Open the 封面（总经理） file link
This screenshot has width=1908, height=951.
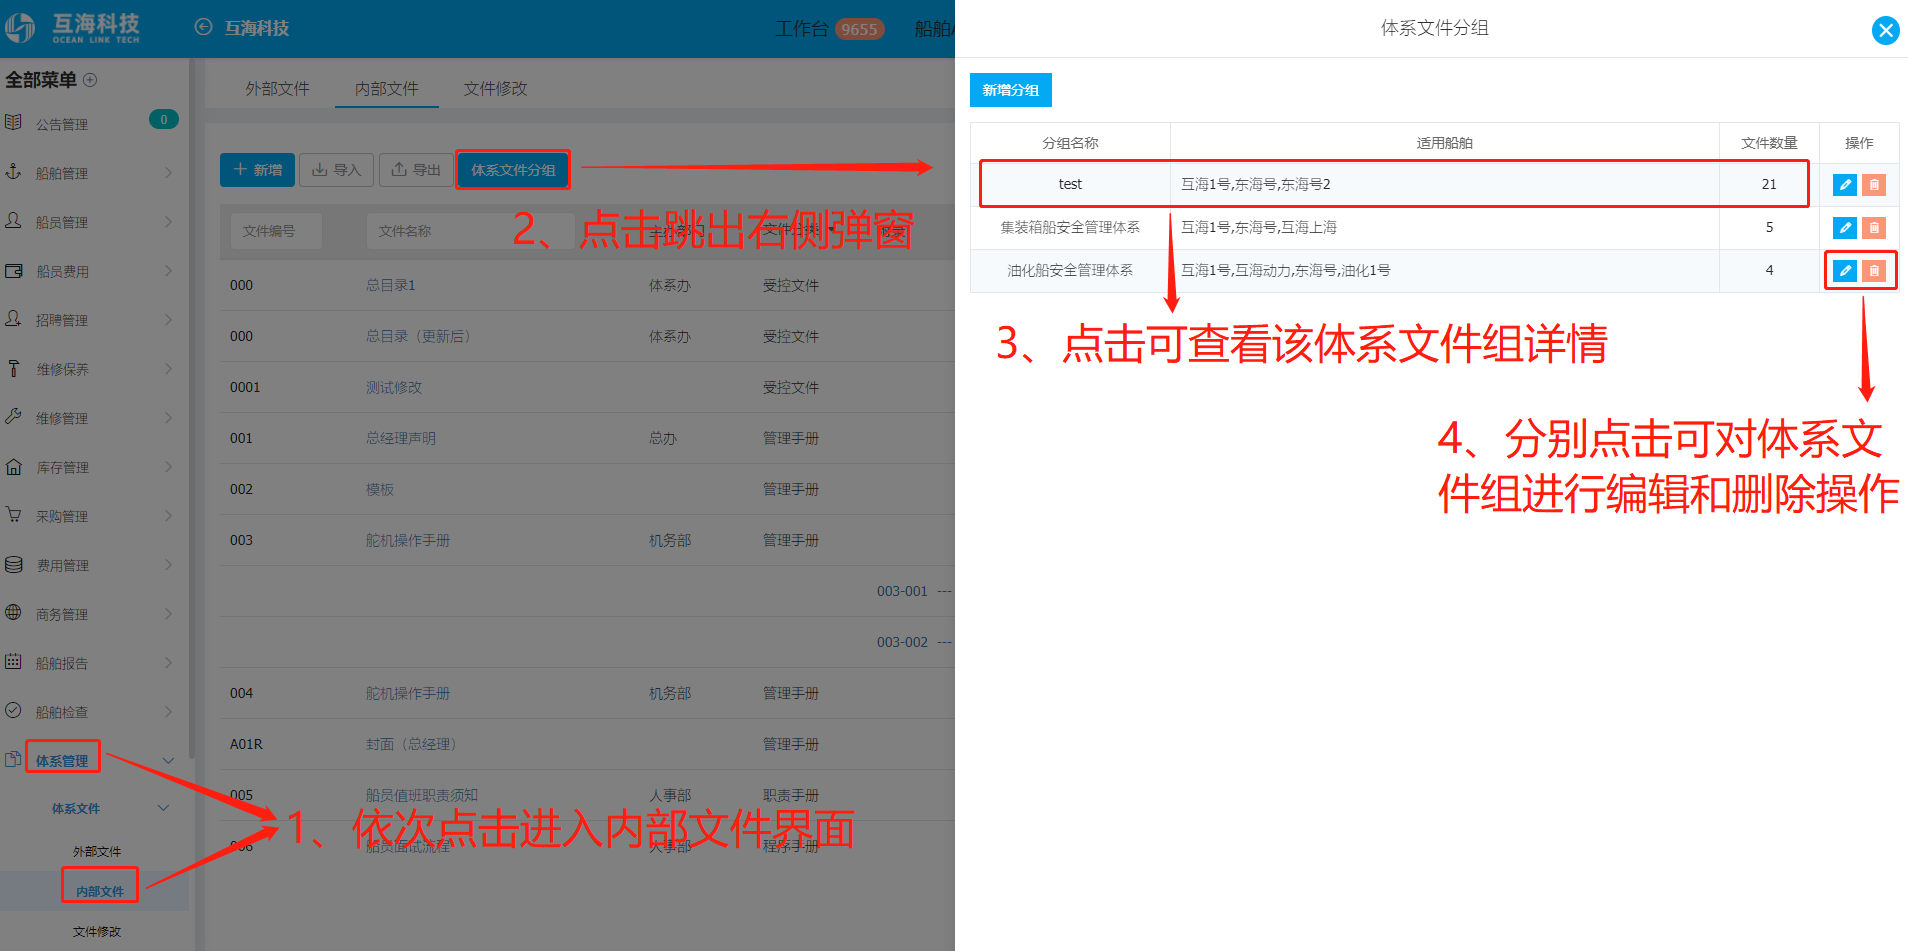[x=411, y=744]
